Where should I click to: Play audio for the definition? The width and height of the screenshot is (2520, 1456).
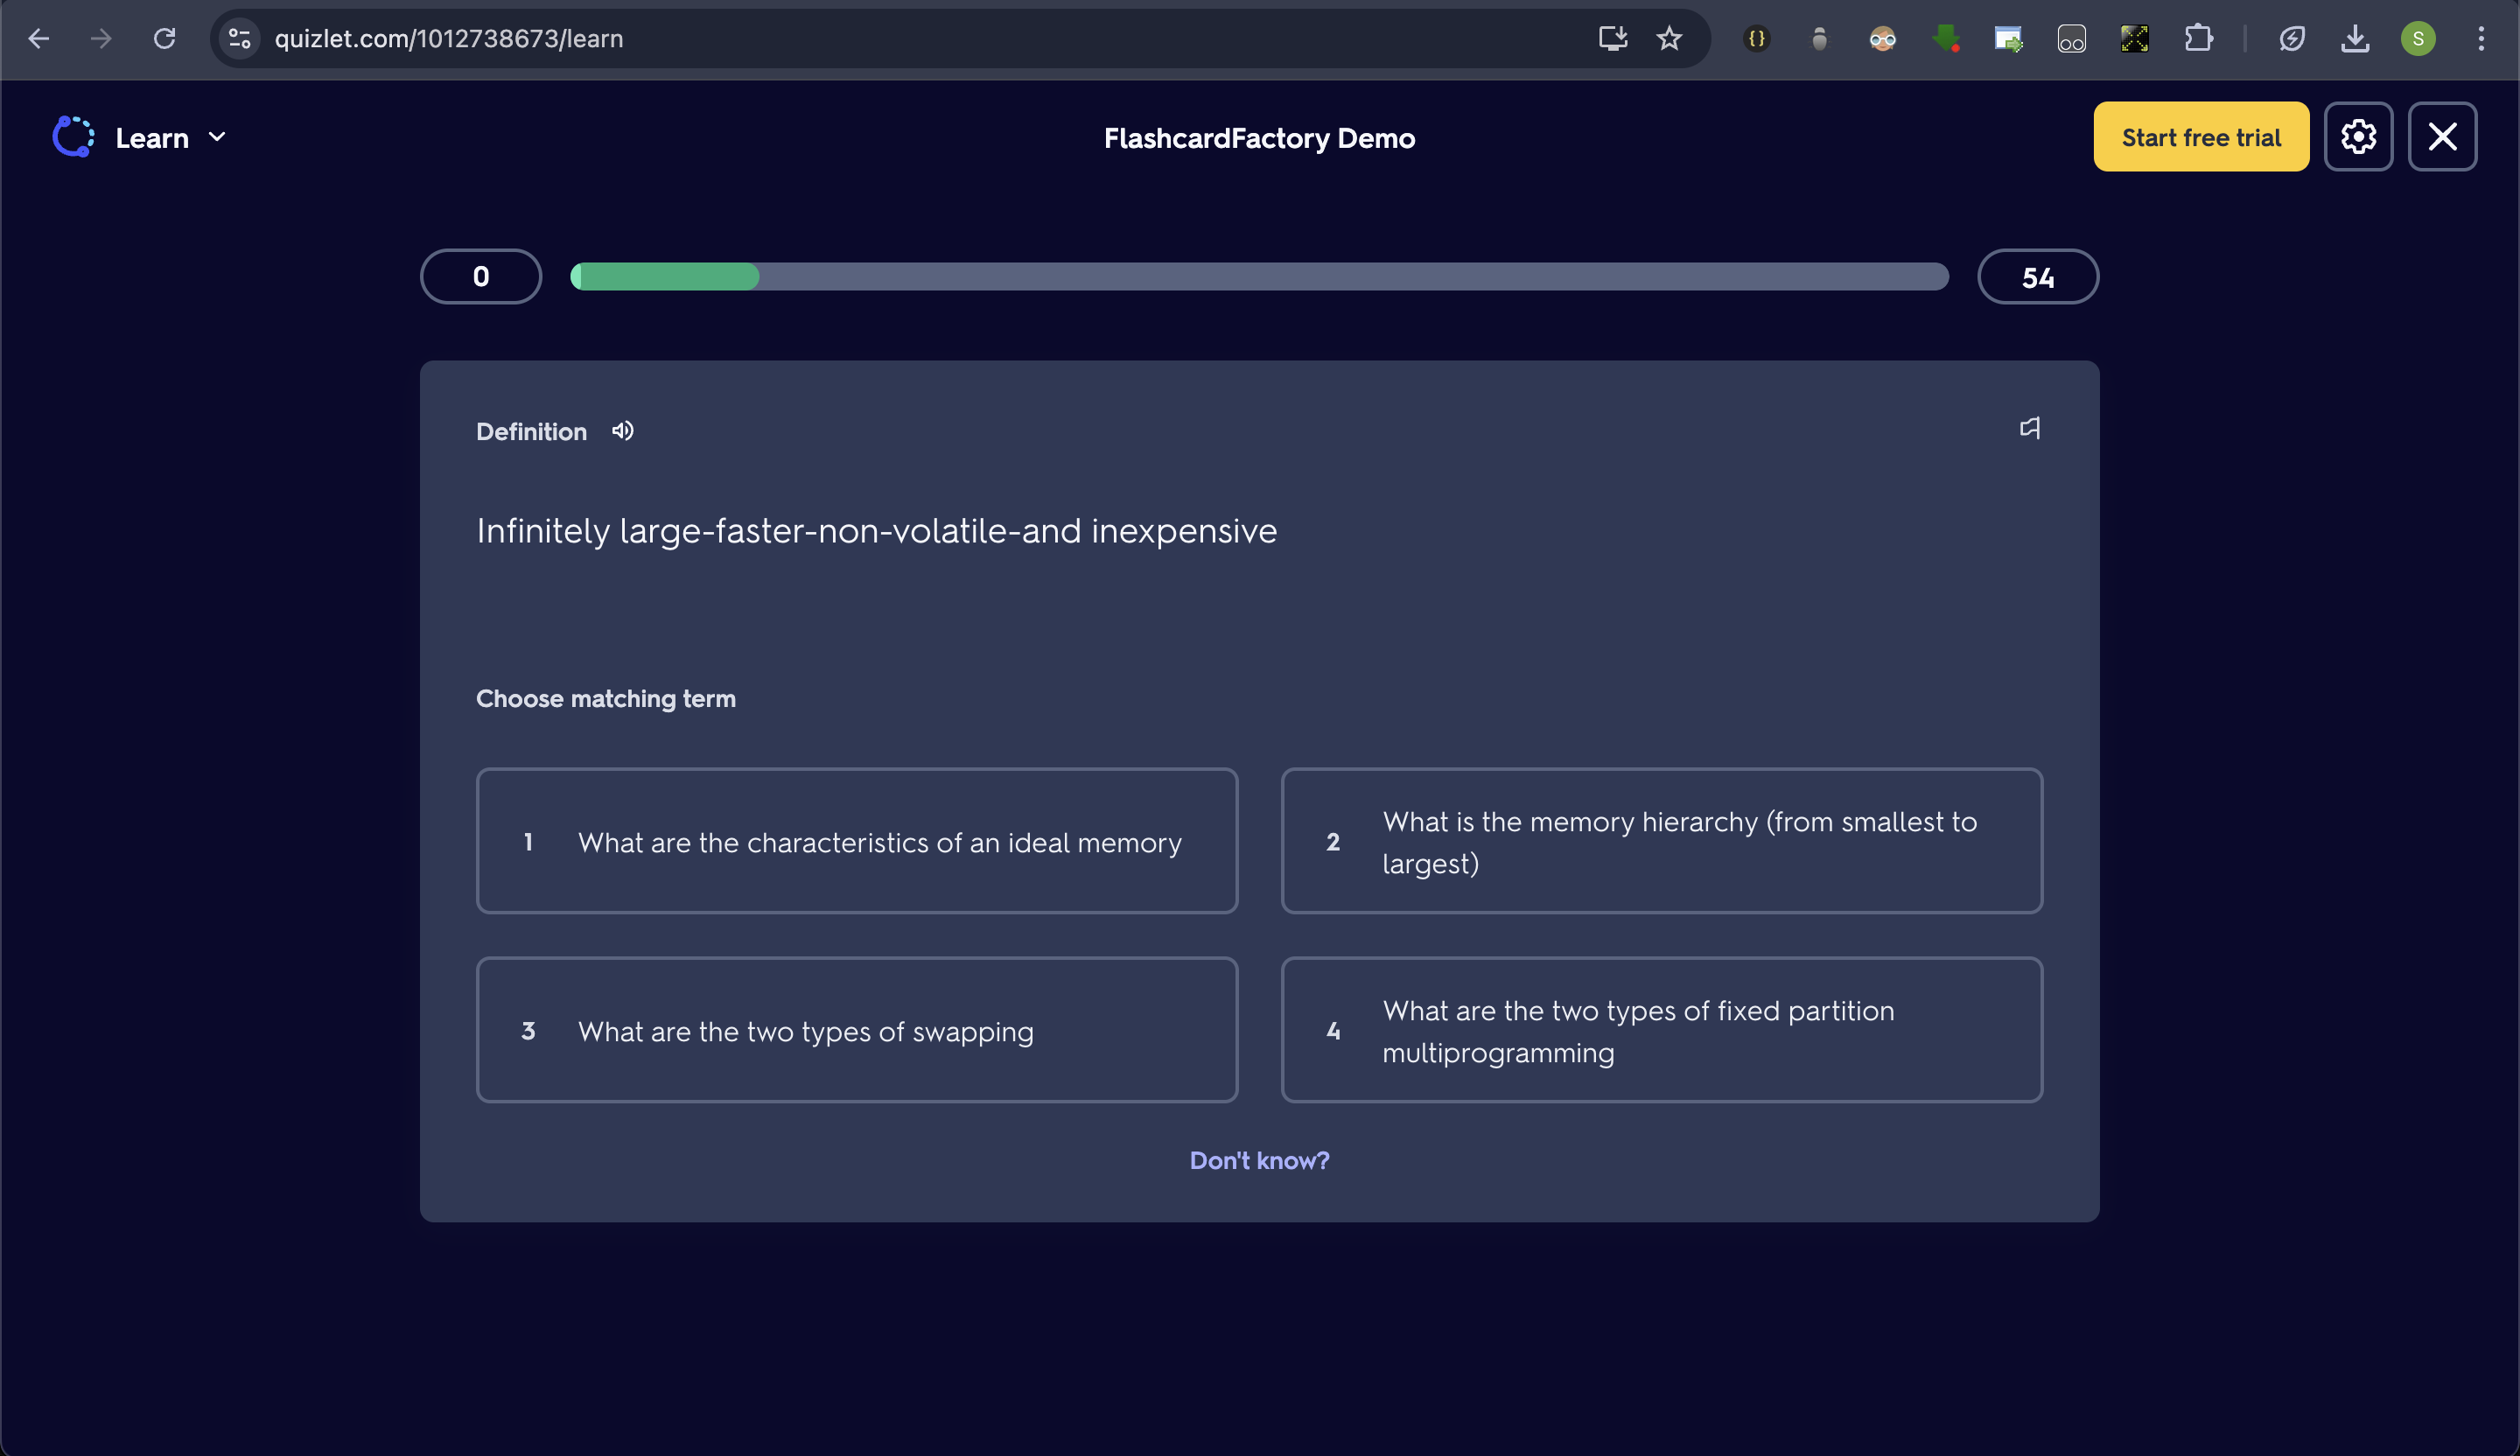click(623, 431)
